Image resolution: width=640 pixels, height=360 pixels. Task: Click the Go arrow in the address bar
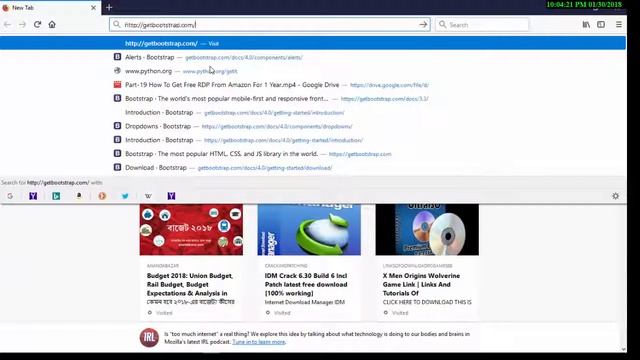[x=423, y=24]
